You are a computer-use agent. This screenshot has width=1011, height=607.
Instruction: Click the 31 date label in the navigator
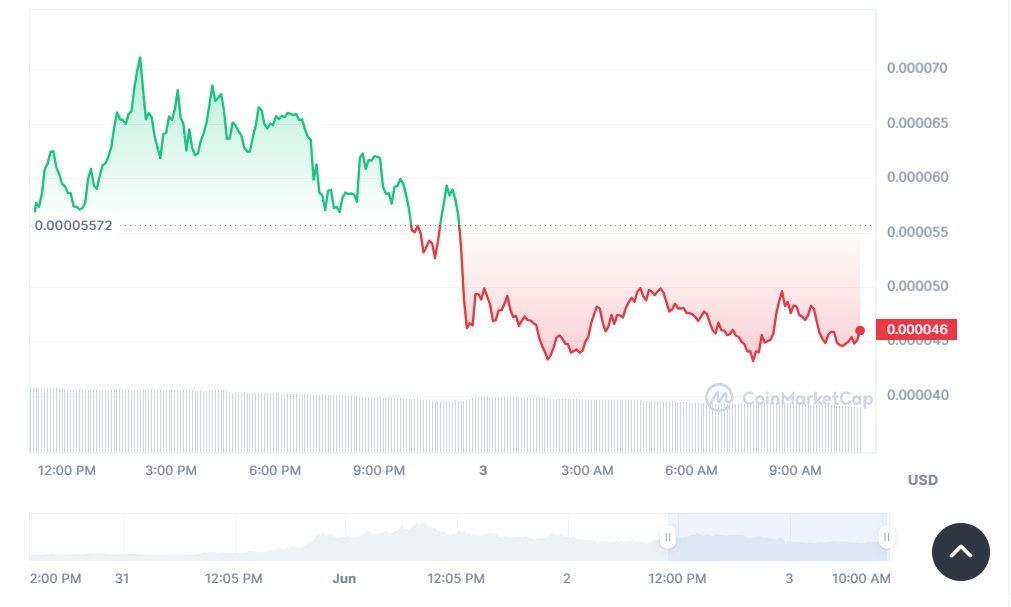(x=122, y=578)
